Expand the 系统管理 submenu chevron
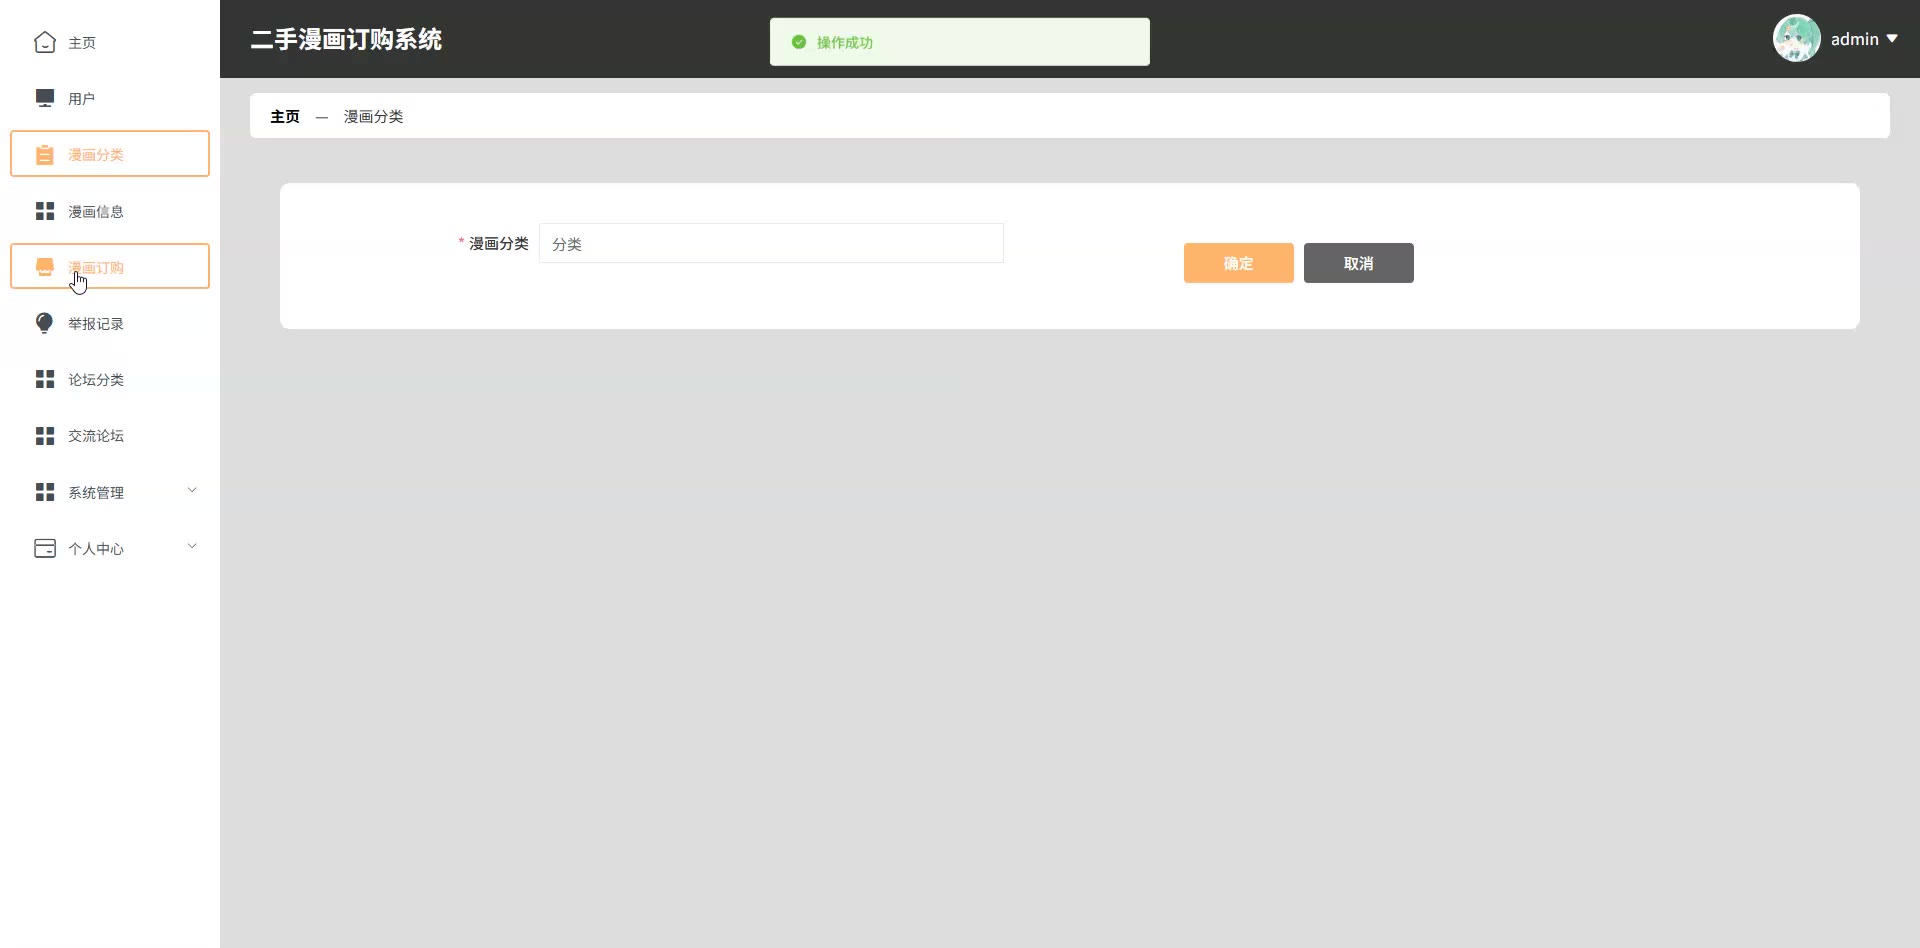The height and width of the screenshot is (948, 1920). click(192, 490)
